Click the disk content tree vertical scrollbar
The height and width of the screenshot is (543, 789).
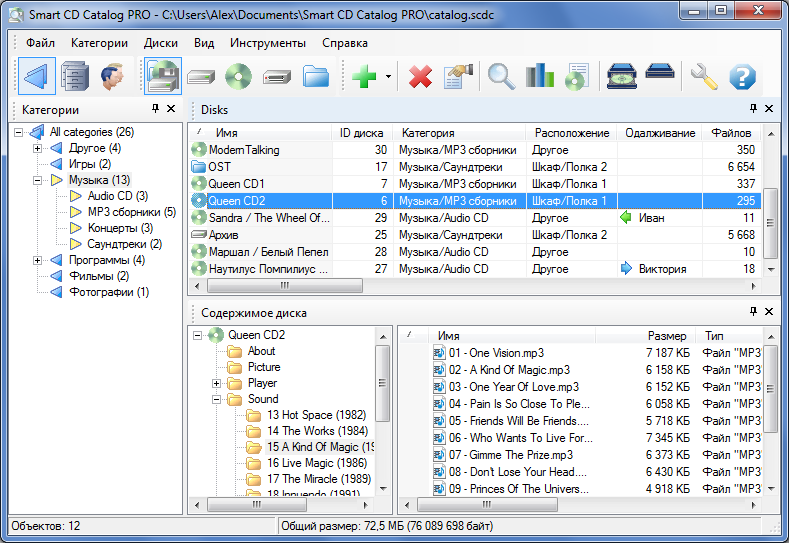382,383
